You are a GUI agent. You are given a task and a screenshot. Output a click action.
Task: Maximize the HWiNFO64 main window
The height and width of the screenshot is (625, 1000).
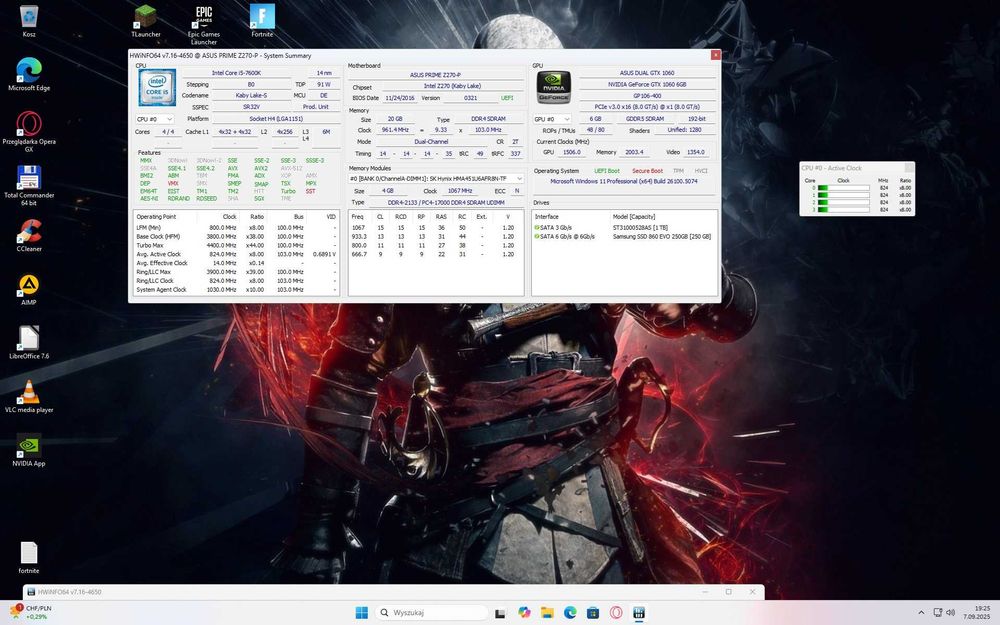pyautogui.click(x=728, y=592)
